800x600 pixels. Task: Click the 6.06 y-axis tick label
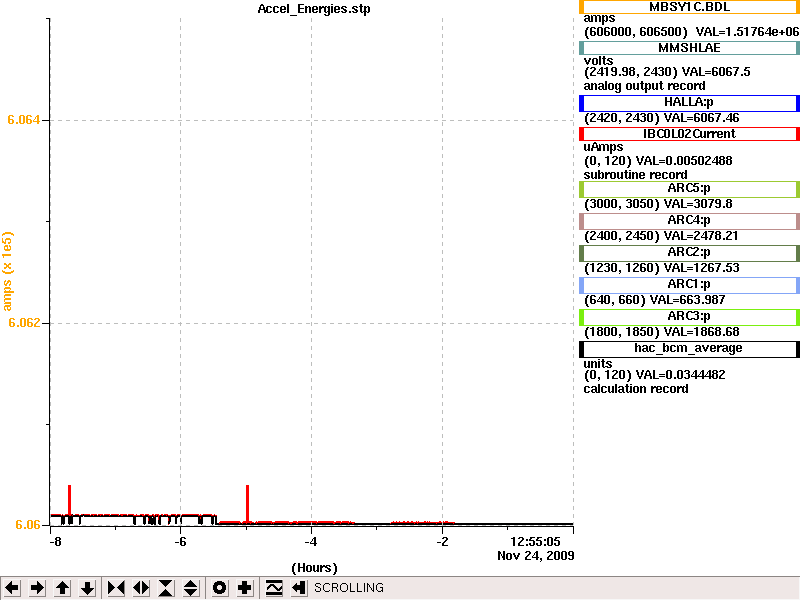pos(28,524)
